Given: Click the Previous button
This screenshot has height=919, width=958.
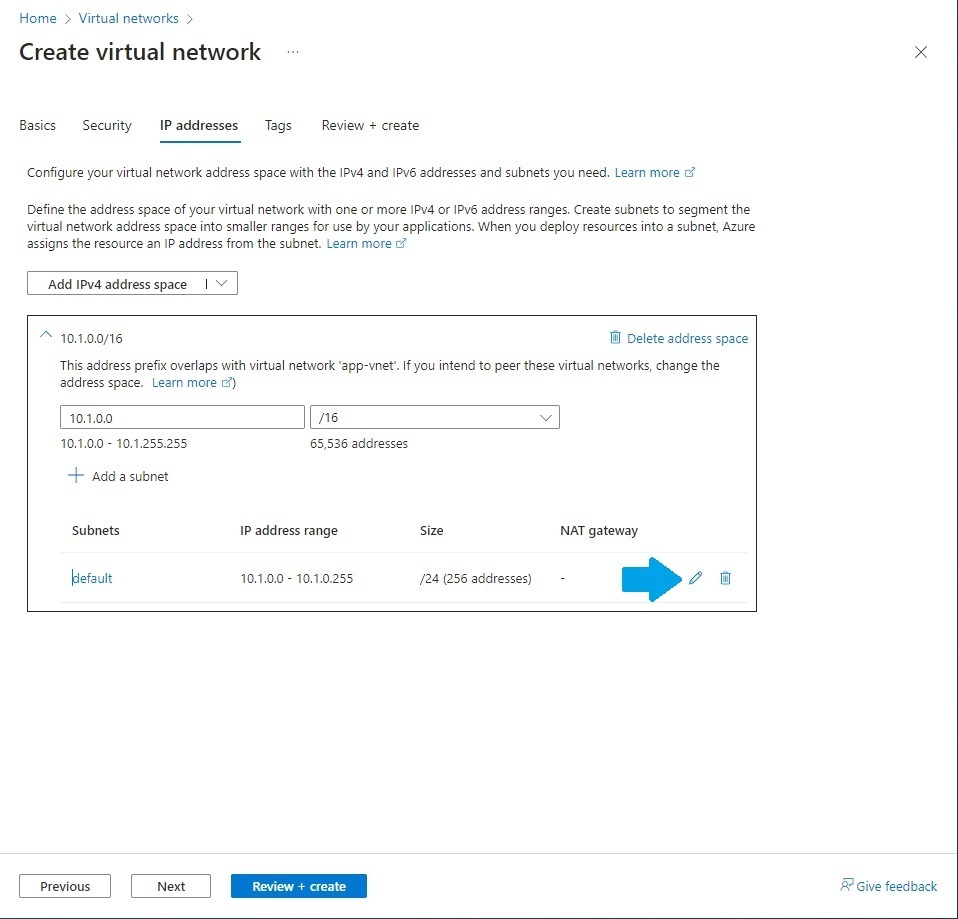Looking at the screenshot, I should pos(64,886).
